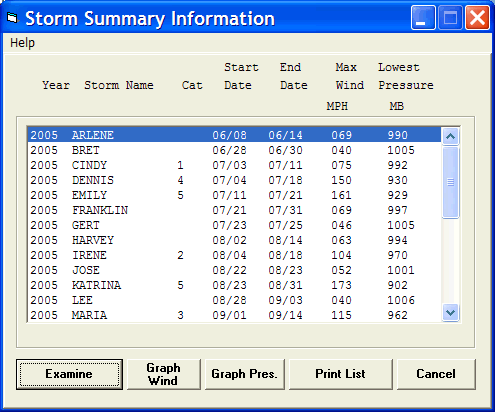Screen dimensions: 495x412
Task: Click the Examine button
Action: (69, 374)
